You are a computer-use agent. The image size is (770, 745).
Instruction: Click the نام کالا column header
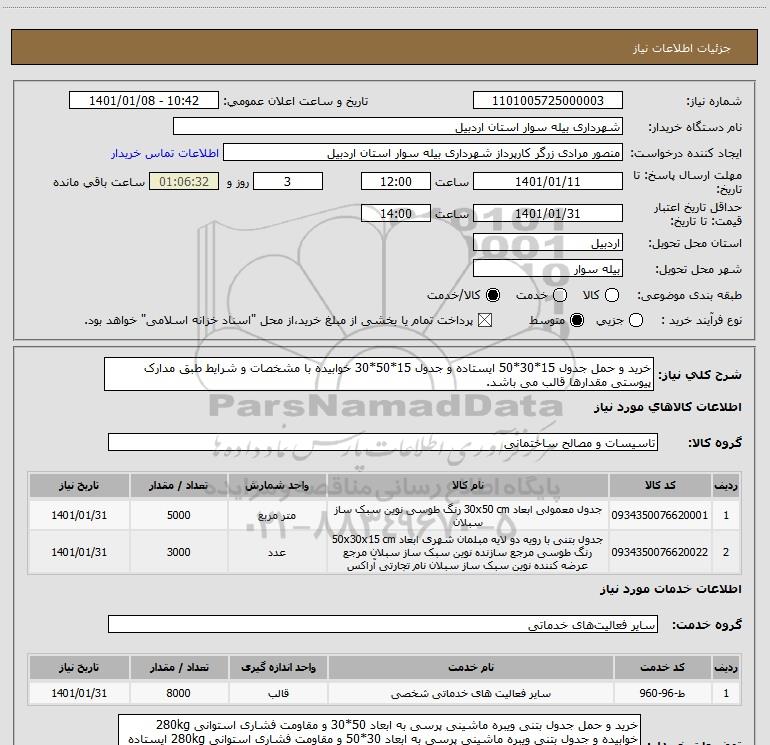(468, 485)
